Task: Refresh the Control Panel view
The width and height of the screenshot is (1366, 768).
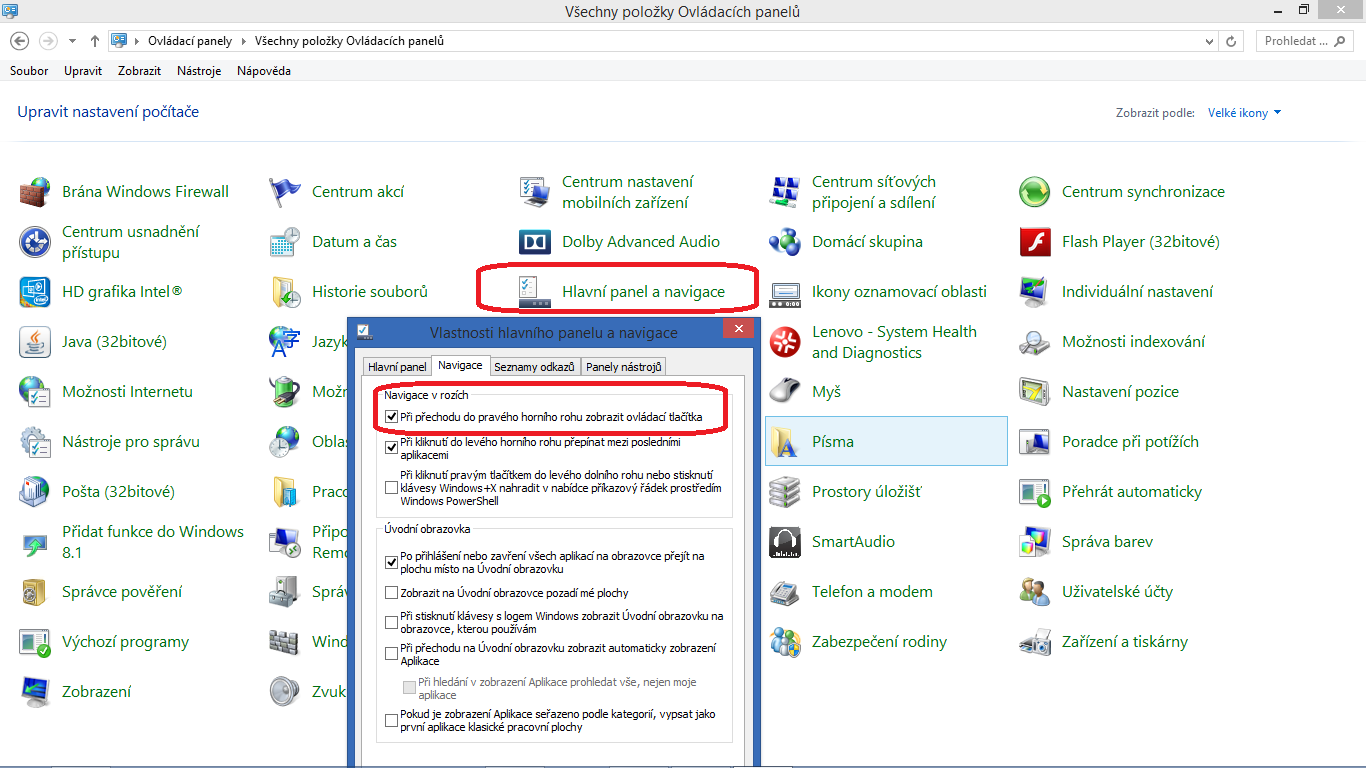Action: point(1232,41)
